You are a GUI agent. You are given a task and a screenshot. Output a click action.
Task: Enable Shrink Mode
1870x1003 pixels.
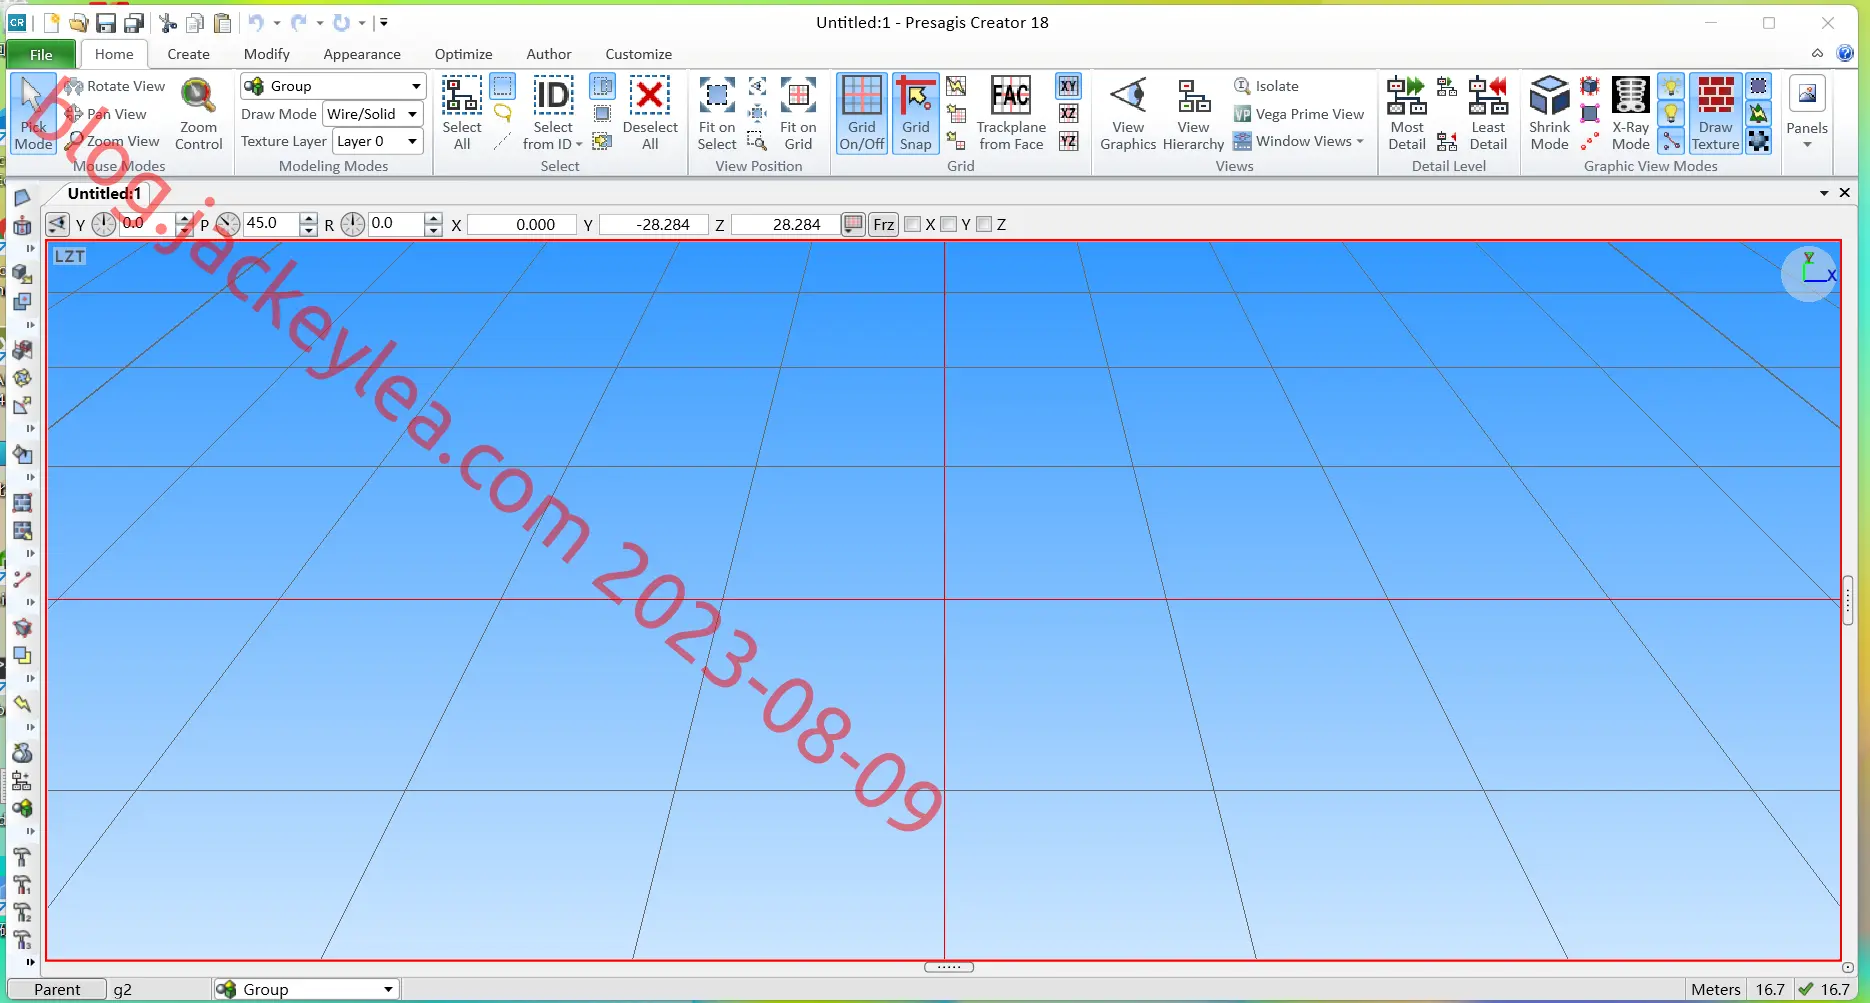point(1549,113)
